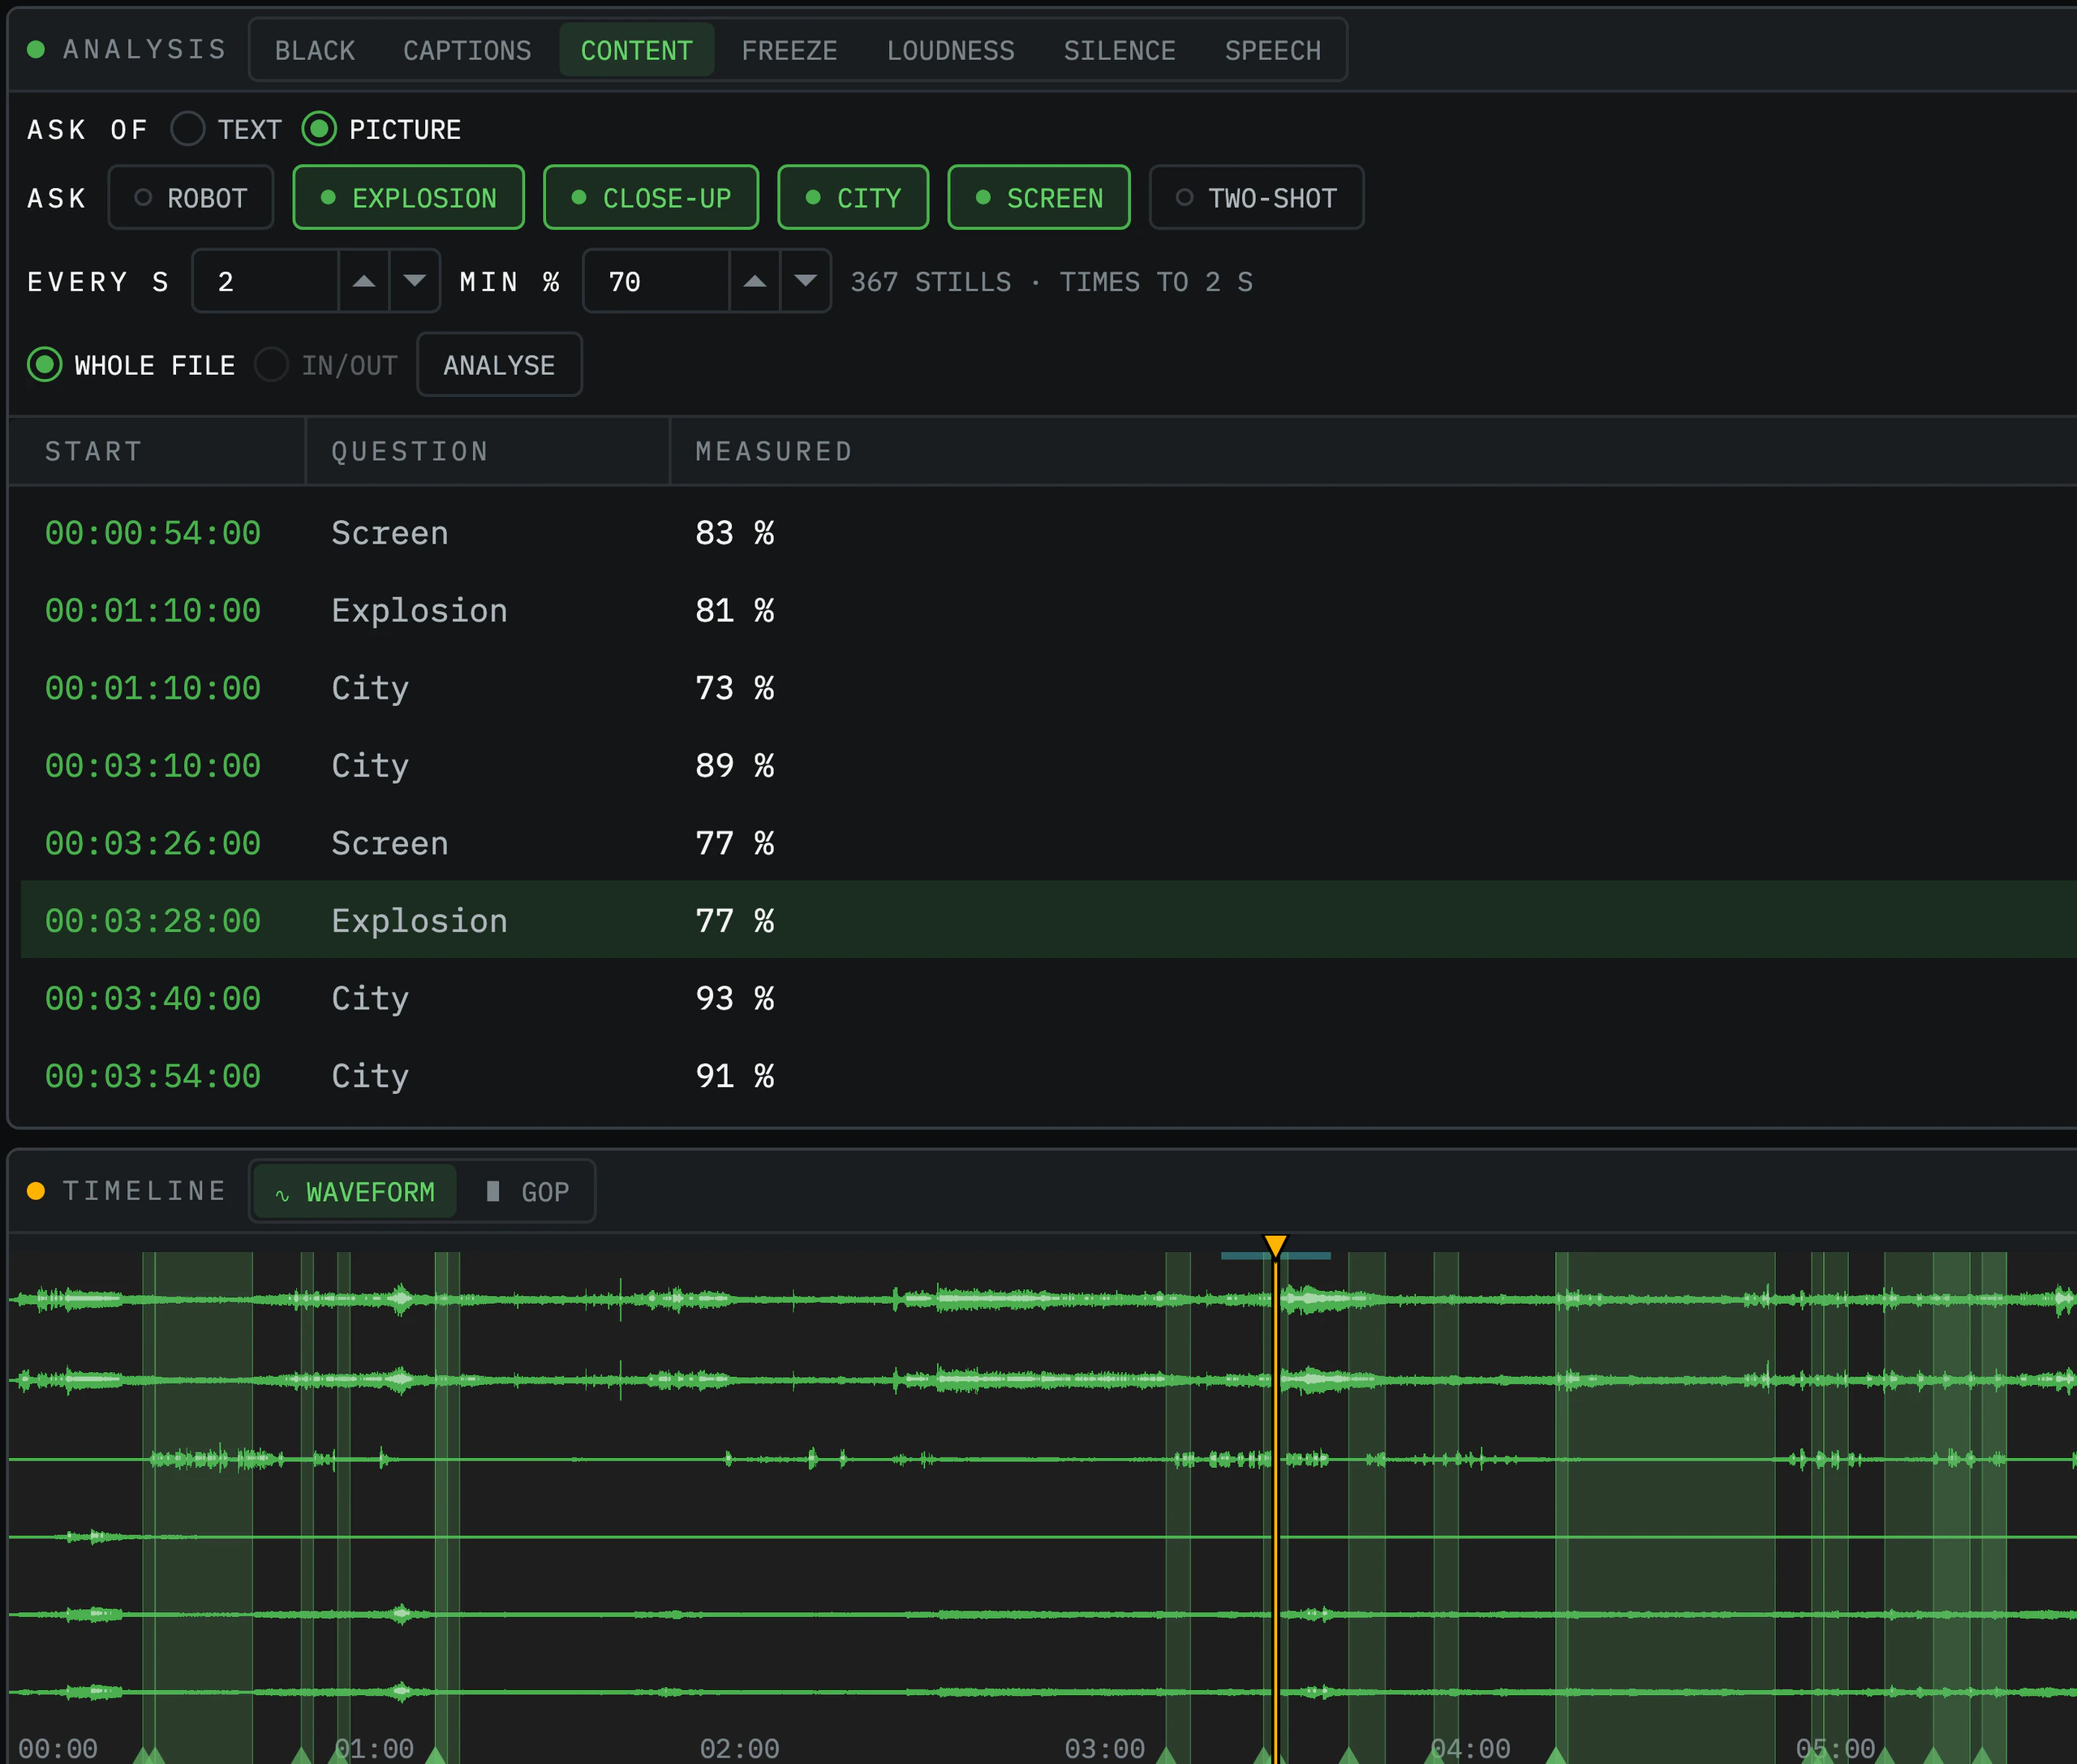This screenshot has height=1764, width=2077.
Task: Click the EVERY S input field
Action: (x=266, y=282)
